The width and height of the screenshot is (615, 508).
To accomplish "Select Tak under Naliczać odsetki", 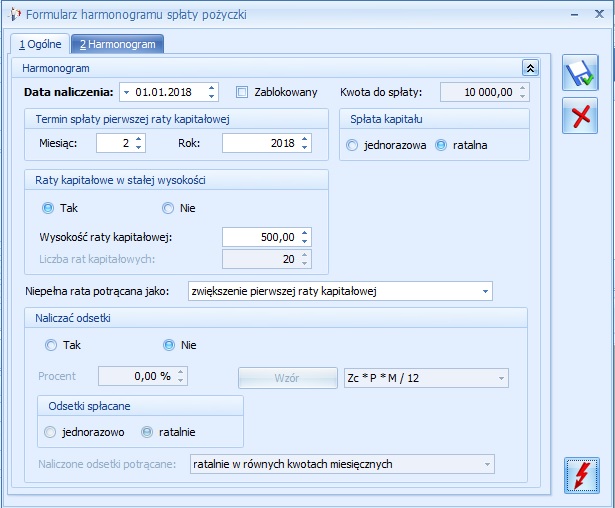I will pos(51,345).
